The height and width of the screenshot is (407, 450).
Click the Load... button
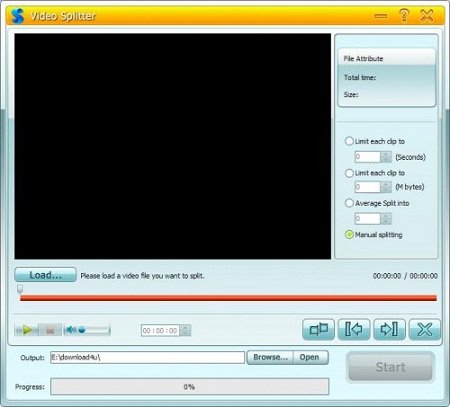pos(45,275)
